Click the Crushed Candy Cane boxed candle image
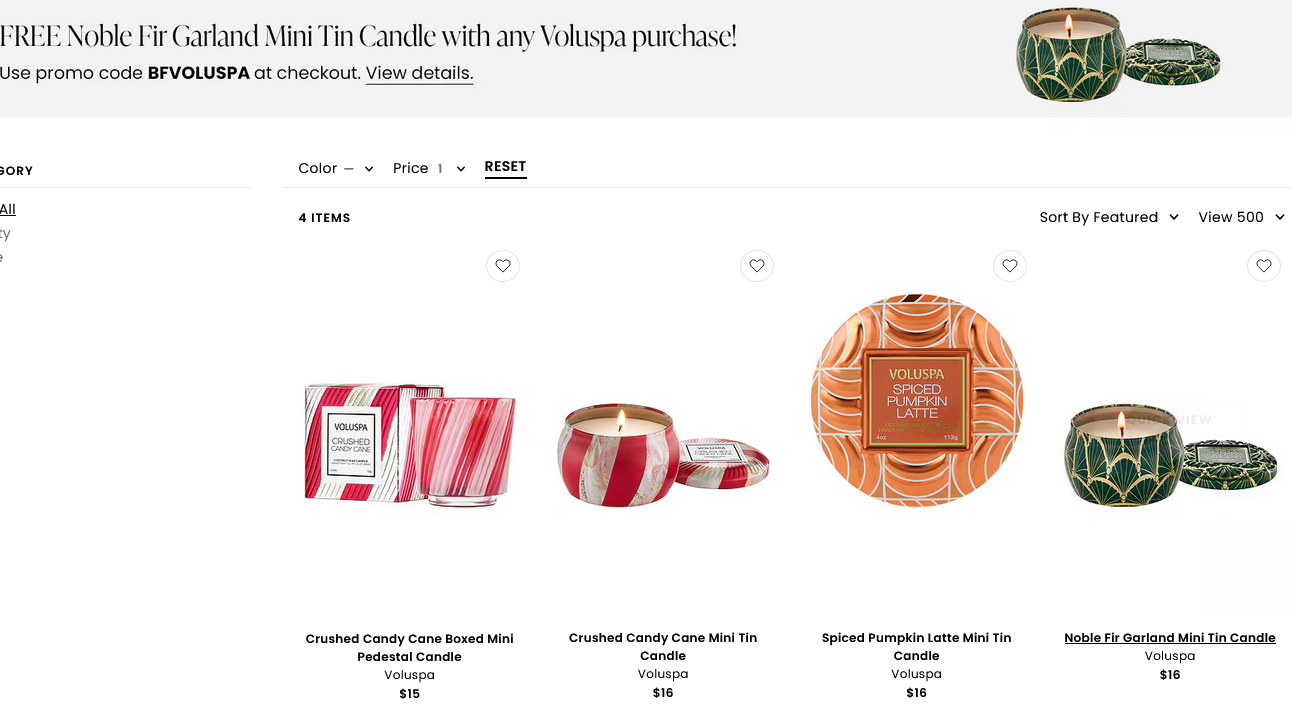The width and height of the screenshot is (1292, 707). click(410, 442)
